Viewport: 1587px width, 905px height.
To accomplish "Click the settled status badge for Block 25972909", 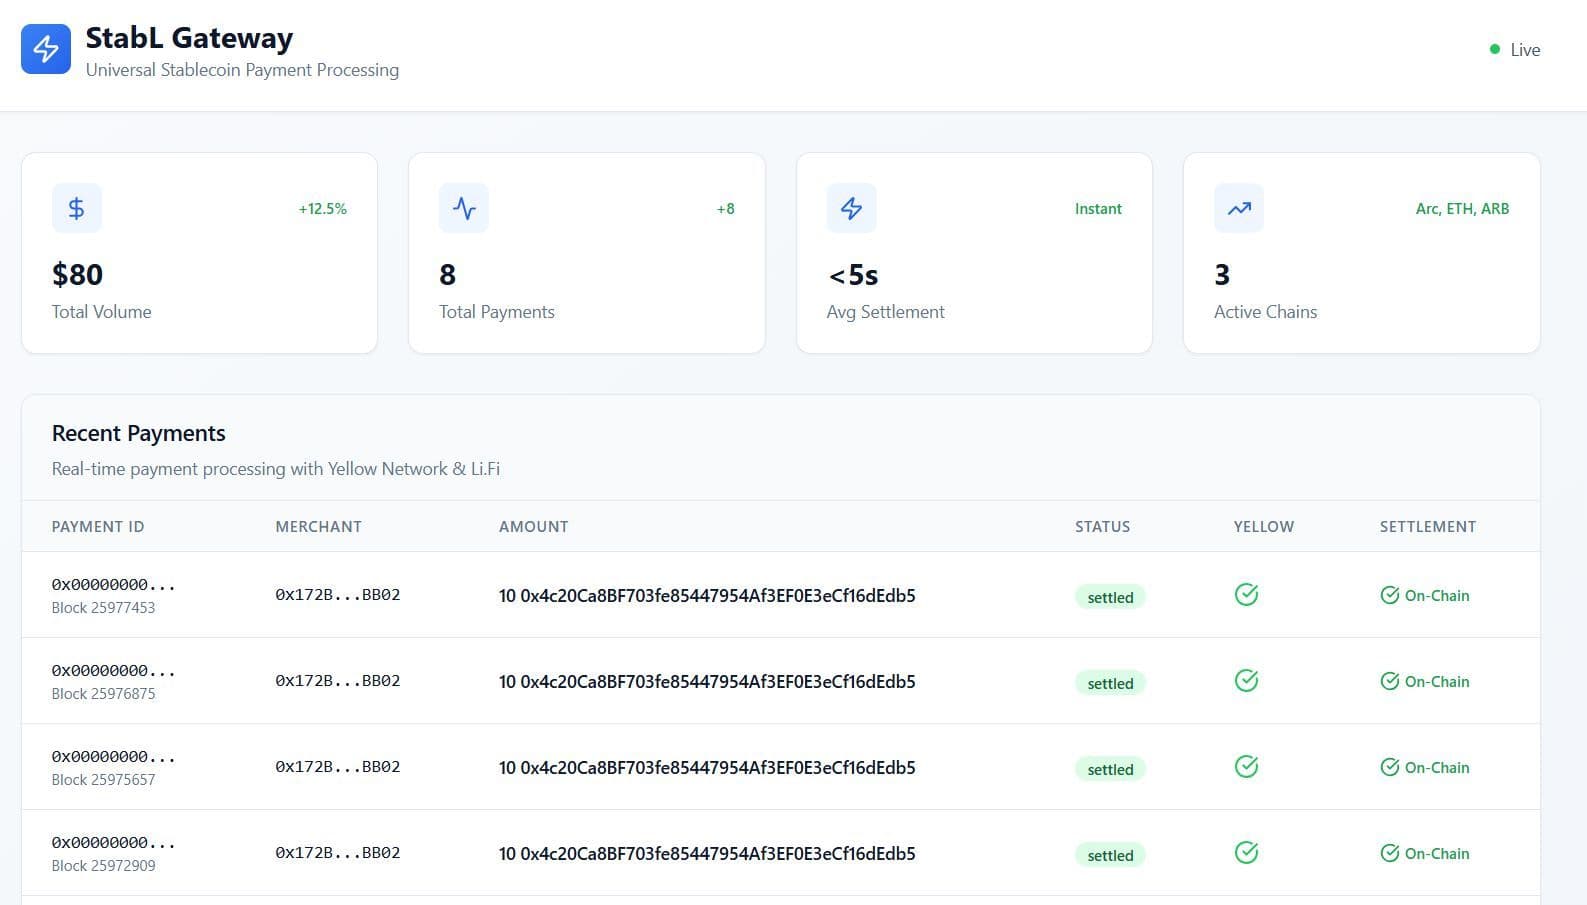I will coord(1110,856).
